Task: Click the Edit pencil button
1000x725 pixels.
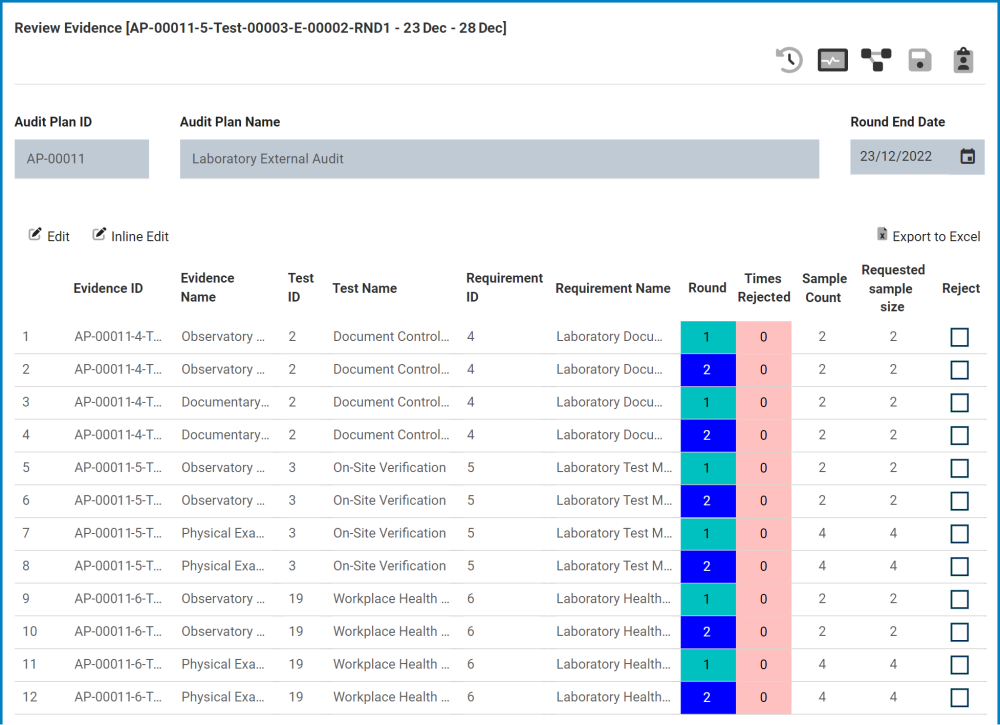Action: tap(49, 236)
